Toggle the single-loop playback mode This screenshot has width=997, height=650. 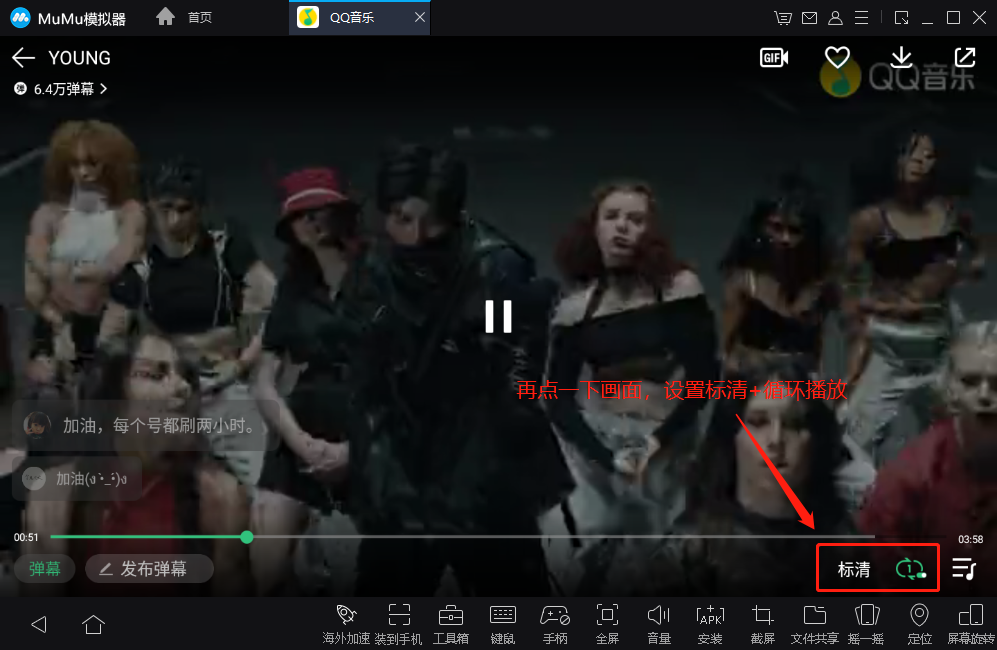coord(911,569)
